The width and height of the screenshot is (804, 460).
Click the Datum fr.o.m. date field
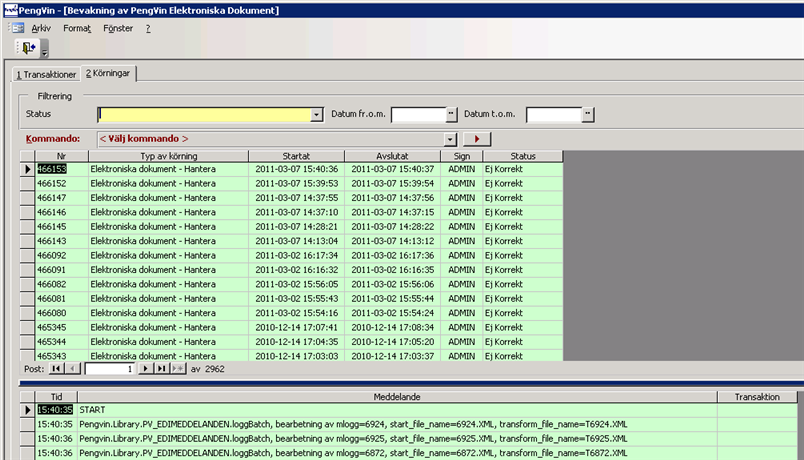pos(418,115)
